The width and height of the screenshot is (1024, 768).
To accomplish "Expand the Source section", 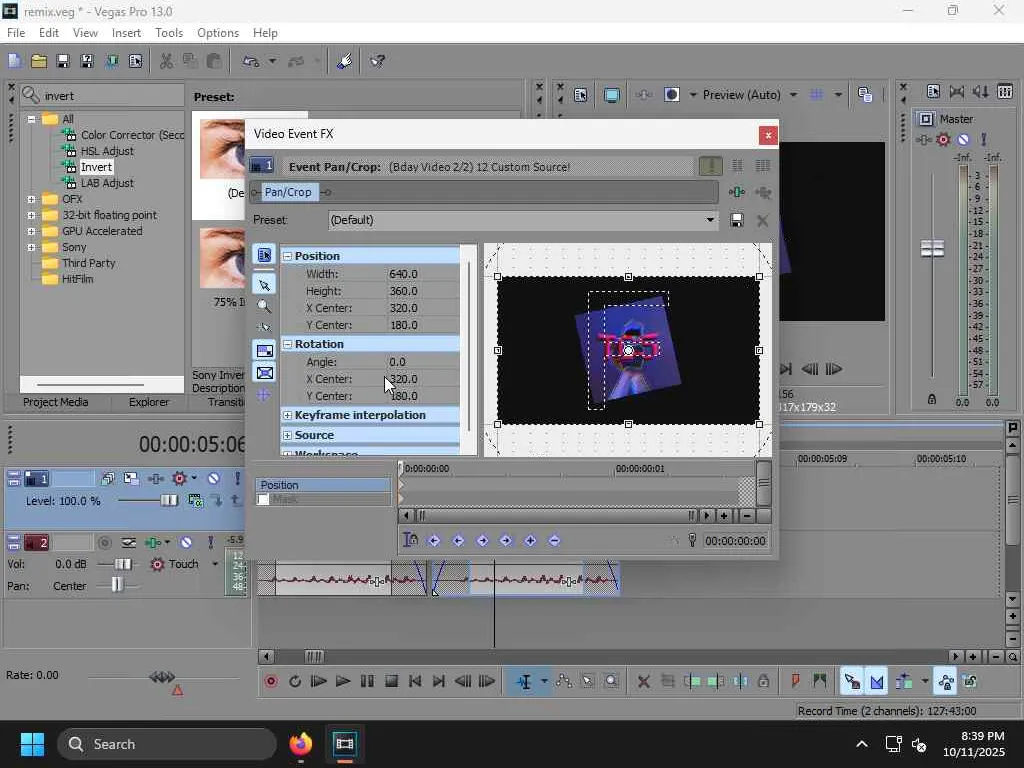I will pyautogui.click(x=287, y=435).
